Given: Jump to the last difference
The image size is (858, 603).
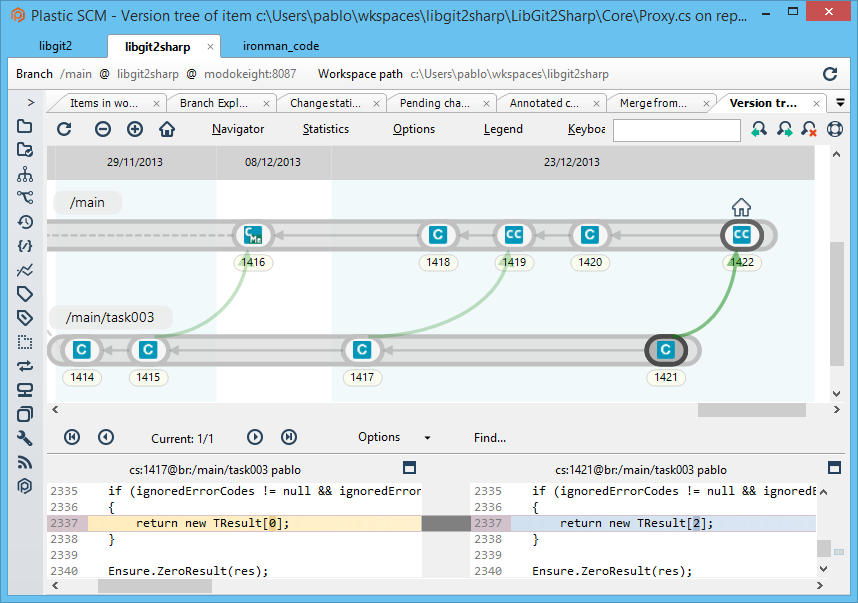Looking at the screenshot, I should click(x=289, y=437).
